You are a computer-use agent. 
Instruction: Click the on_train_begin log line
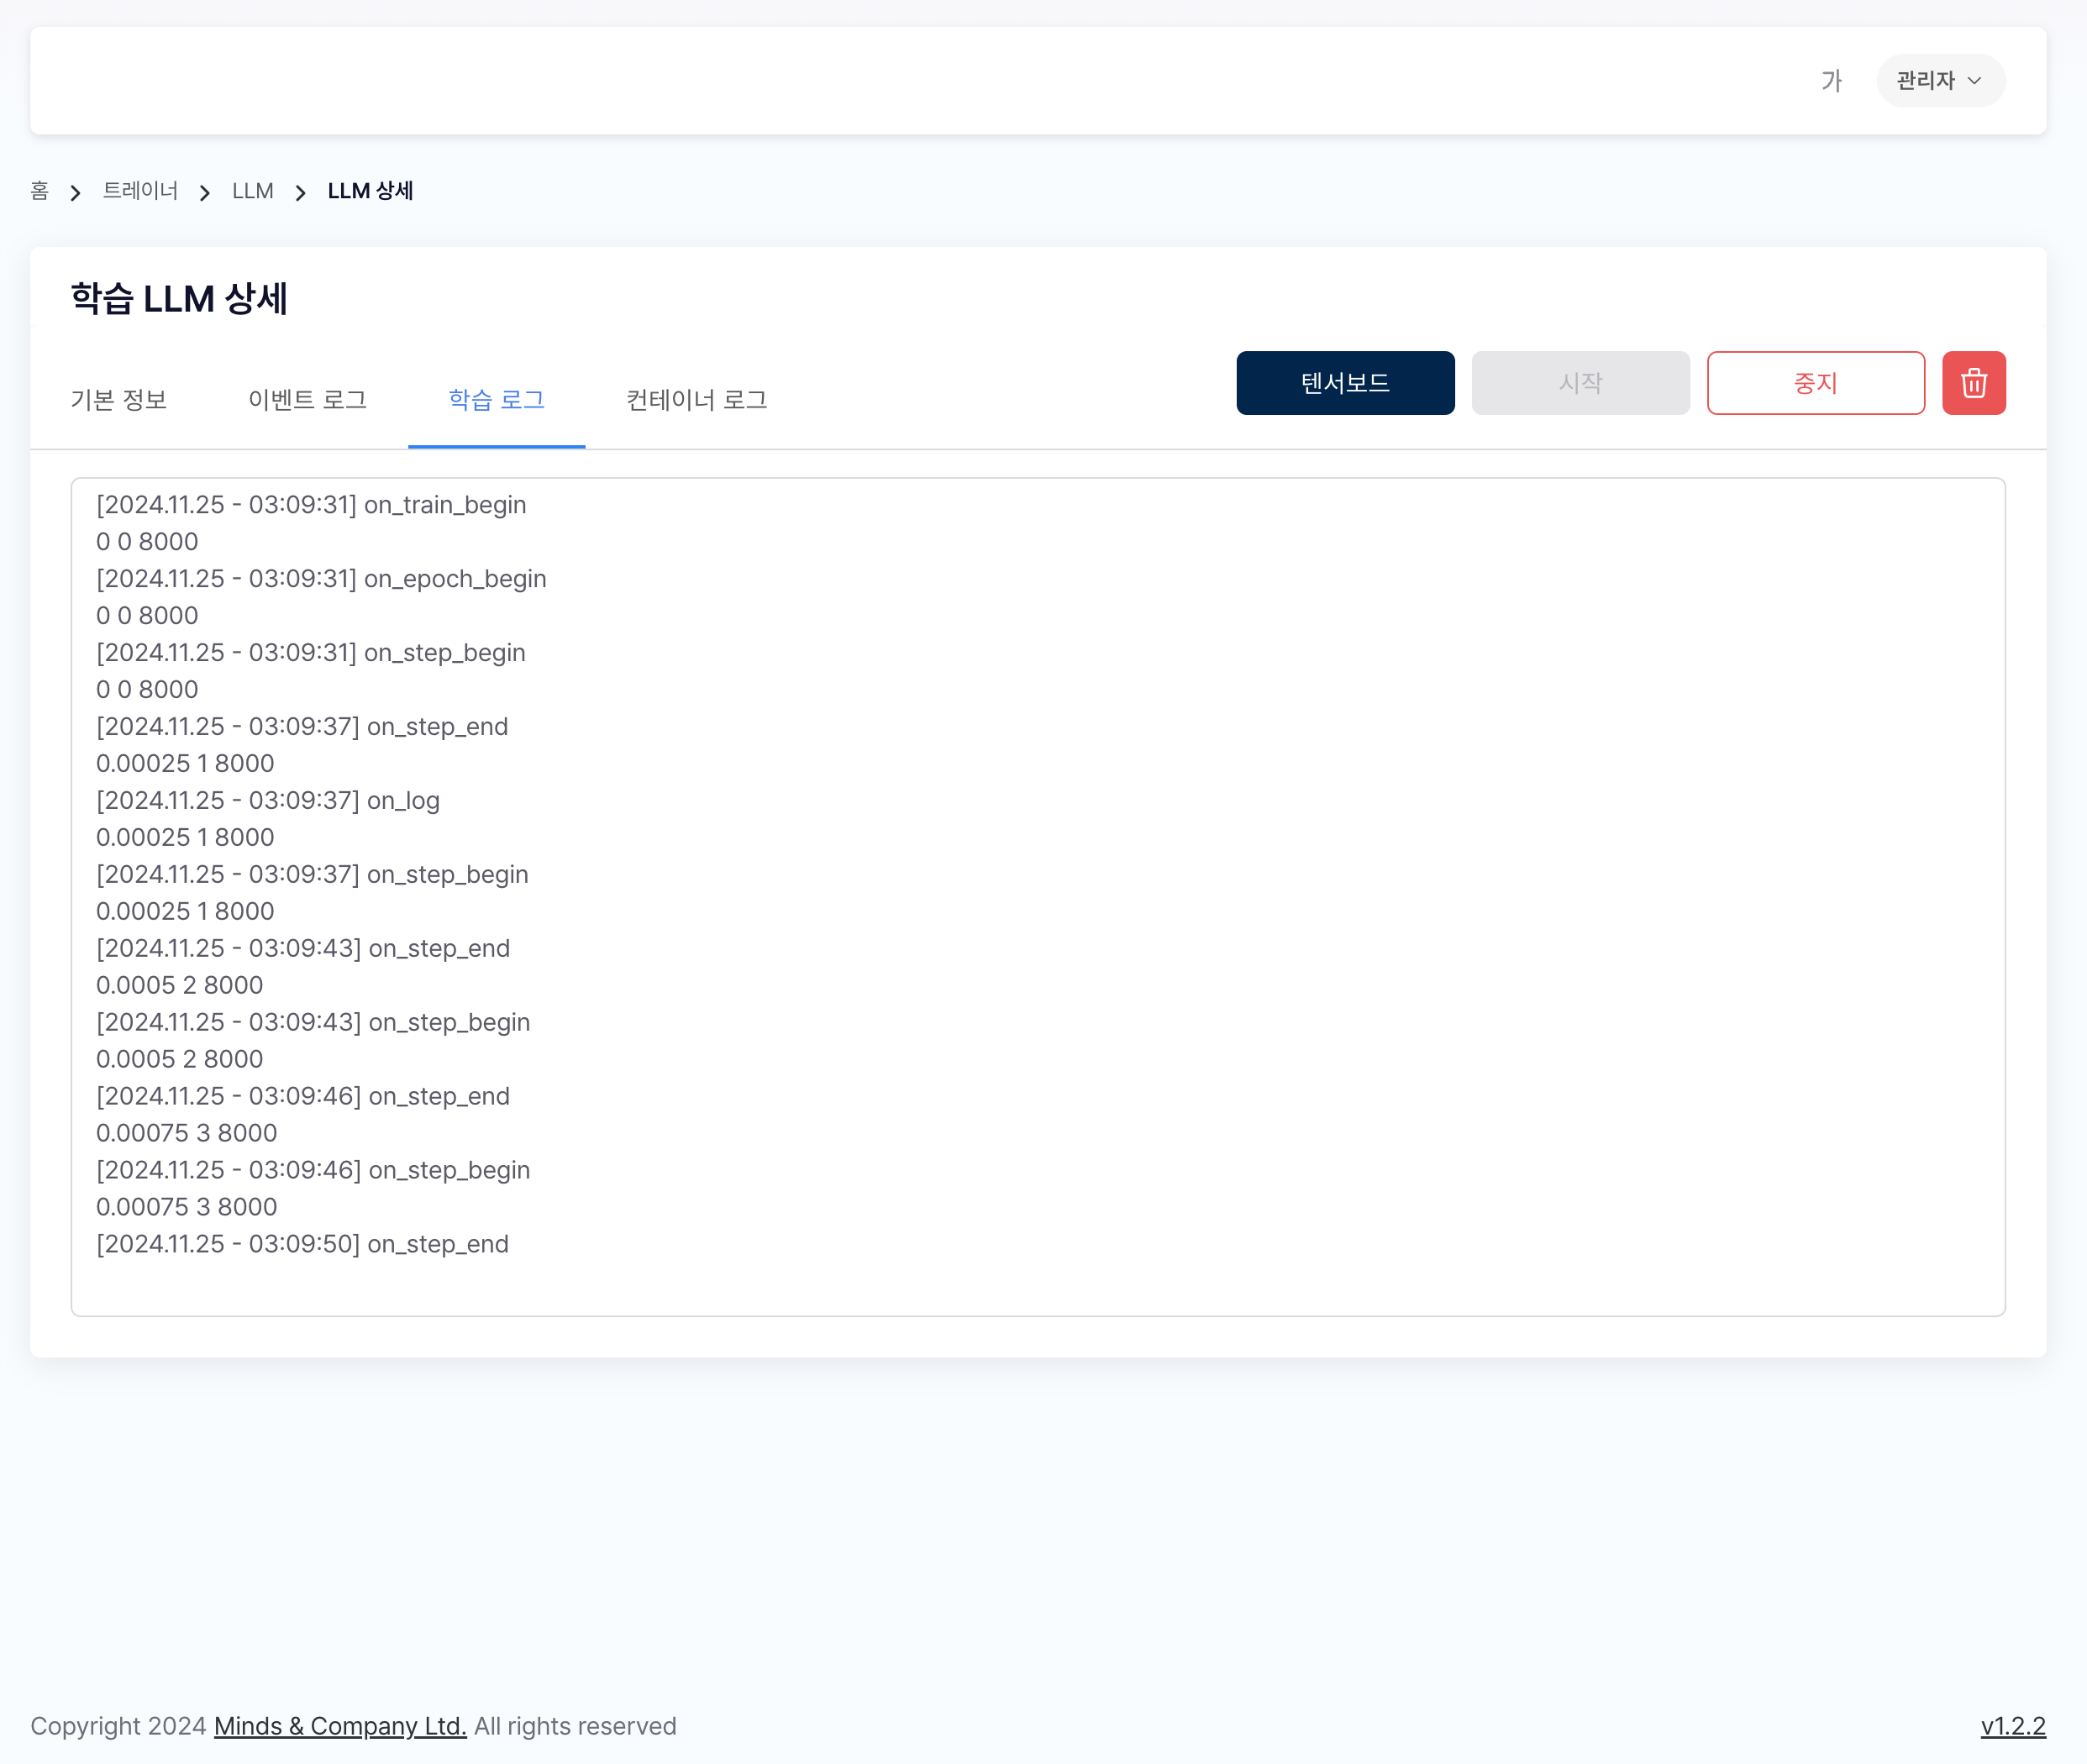tap(311, 505)
